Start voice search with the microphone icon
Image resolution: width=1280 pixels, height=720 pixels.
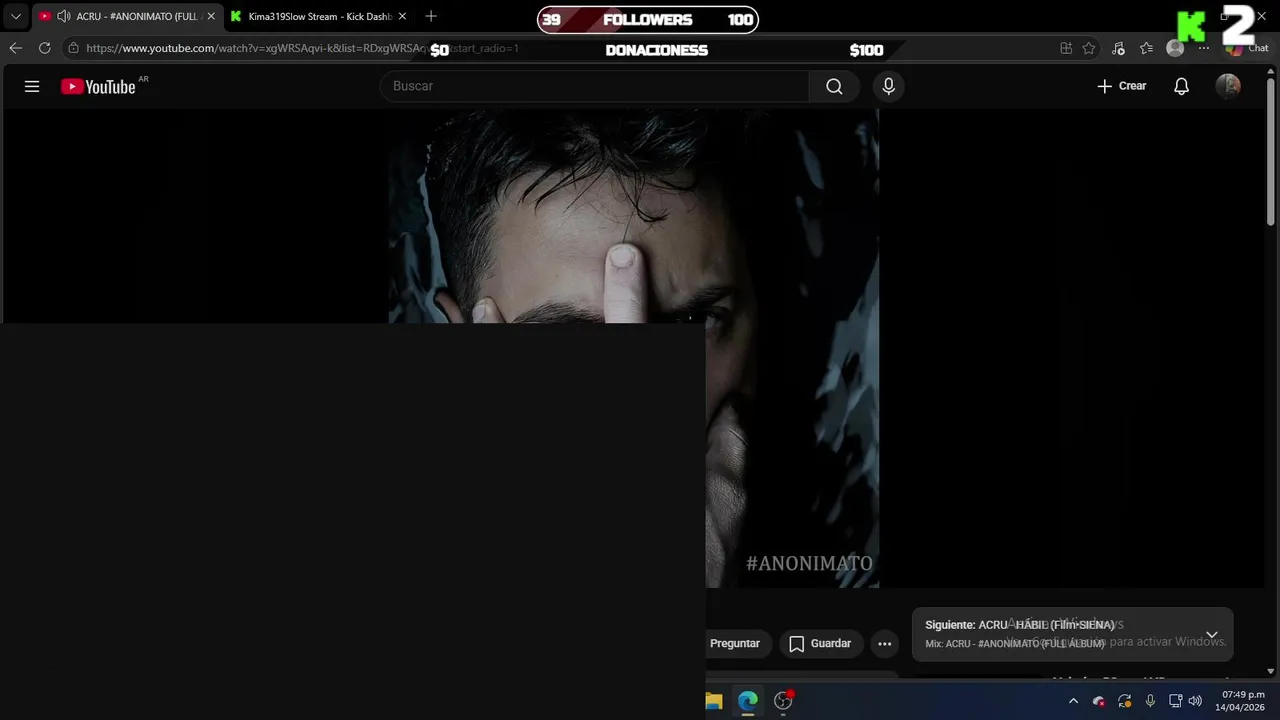(888, 86)
